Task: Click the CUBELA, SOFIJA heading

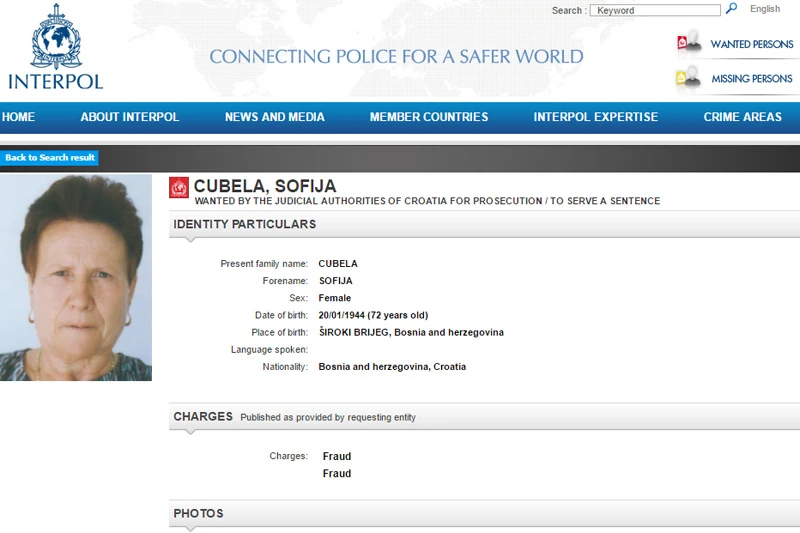Action: pyautogui.click(x=265, y=186)
